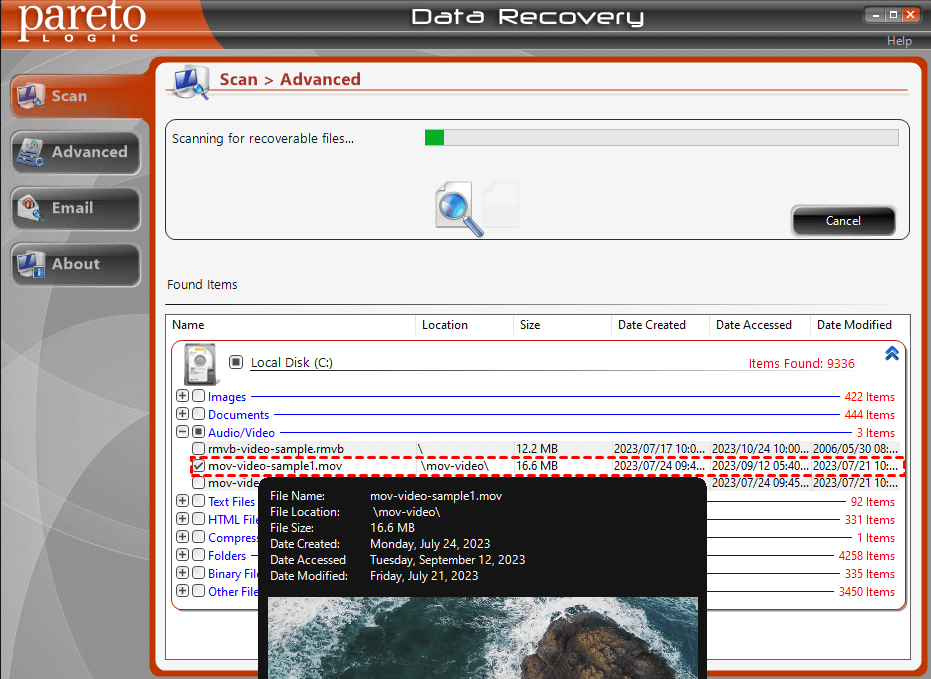931x679 pixels.
Task: Uncheck the mov-video-sample1.mov file checkbox
Action: 198,466
